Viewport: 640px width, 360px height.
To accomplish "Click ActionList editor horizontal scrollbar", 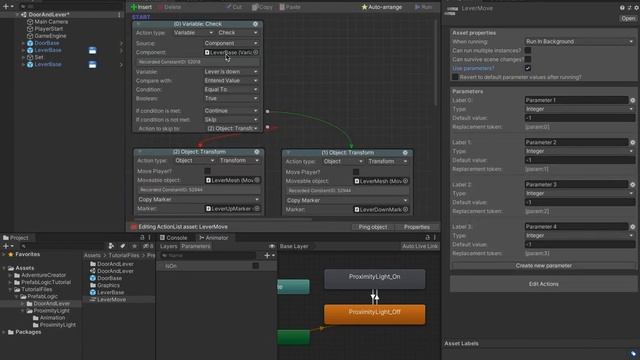I will pyautogui.click(x=223, y=219).
